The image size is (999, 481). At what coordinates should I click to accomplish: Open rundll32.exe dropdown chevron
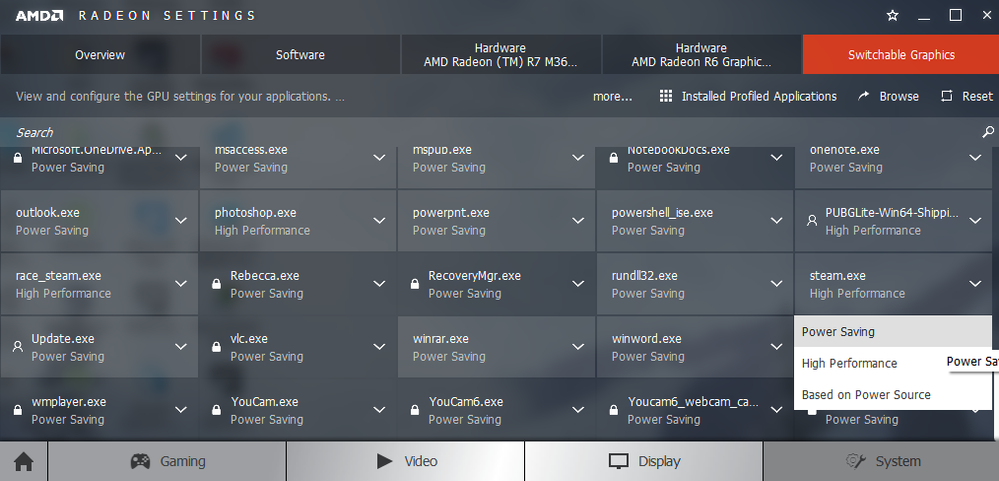click(777, 284)
